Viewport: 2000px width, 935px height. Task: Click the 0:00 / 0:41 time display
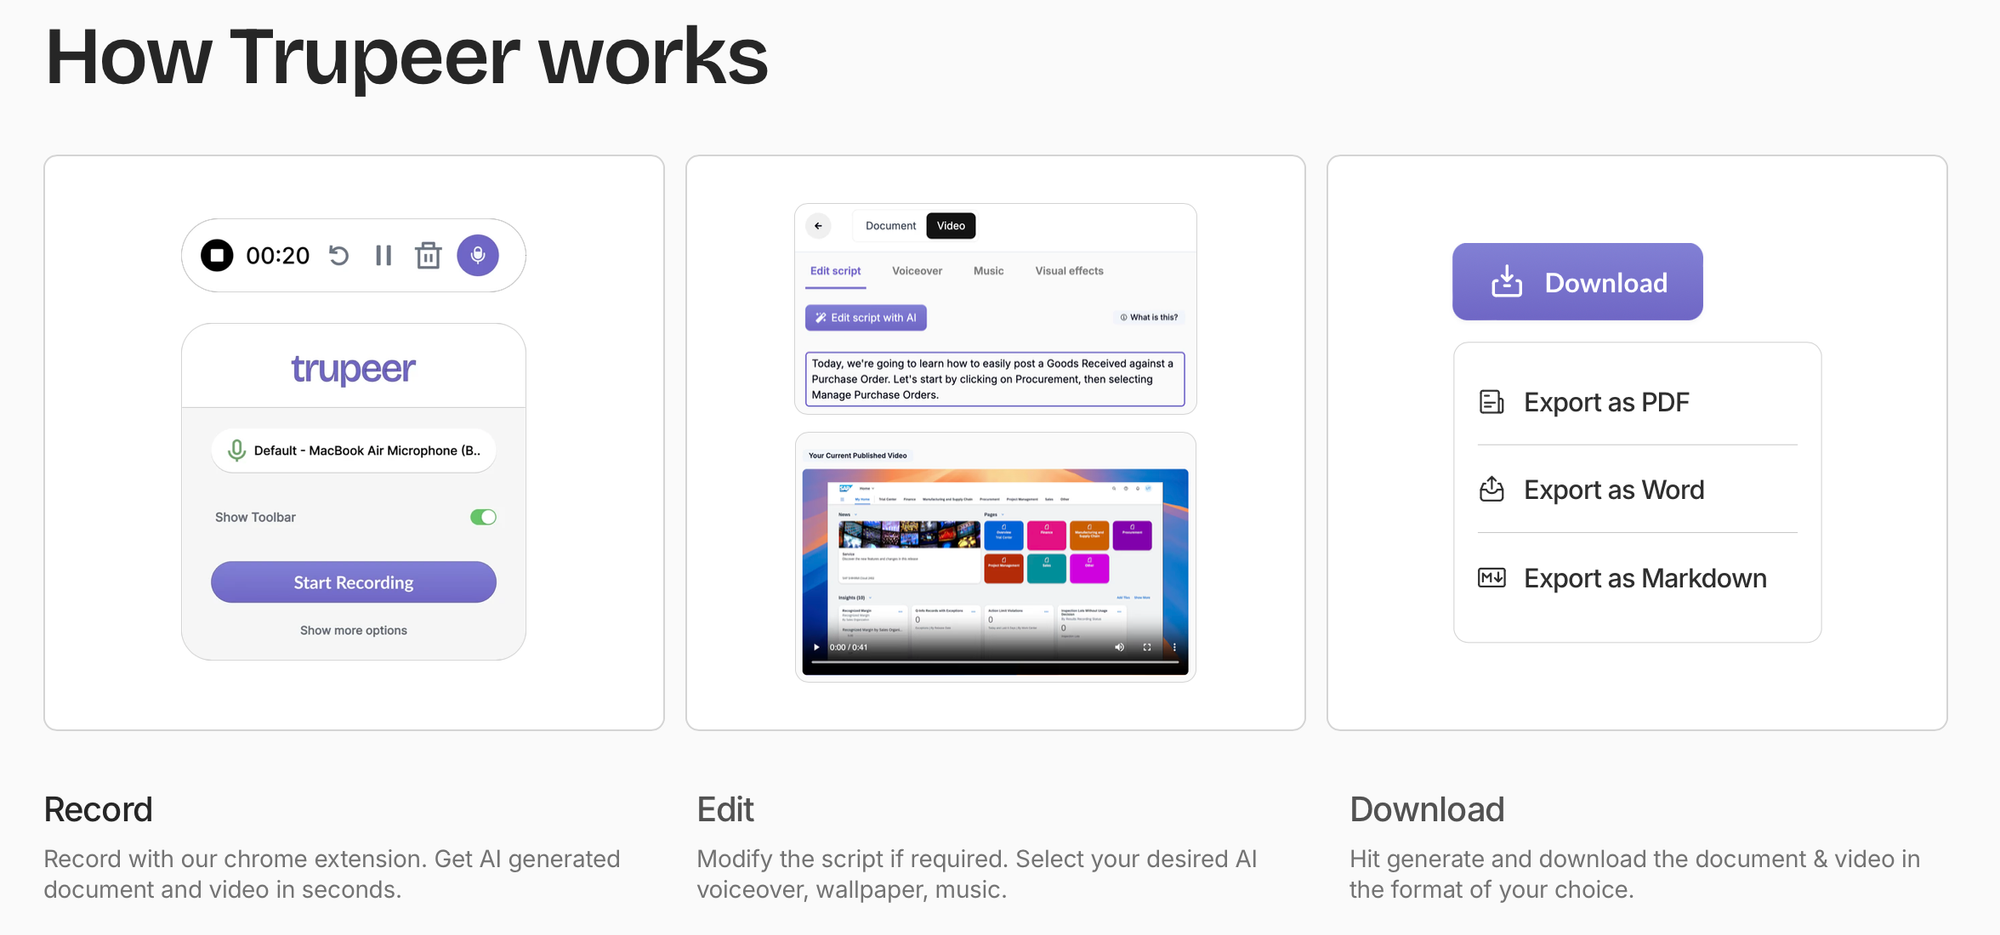pos(848,647)
